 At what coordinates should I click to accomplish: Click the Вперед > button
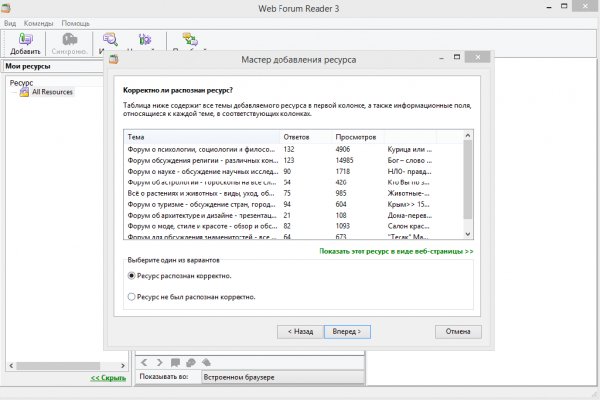(347, 331)
